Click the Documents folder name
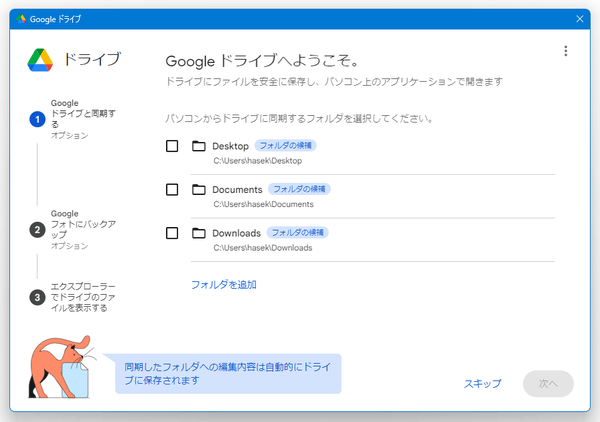Viewport: 600px width, 422px height. (237, 190)
